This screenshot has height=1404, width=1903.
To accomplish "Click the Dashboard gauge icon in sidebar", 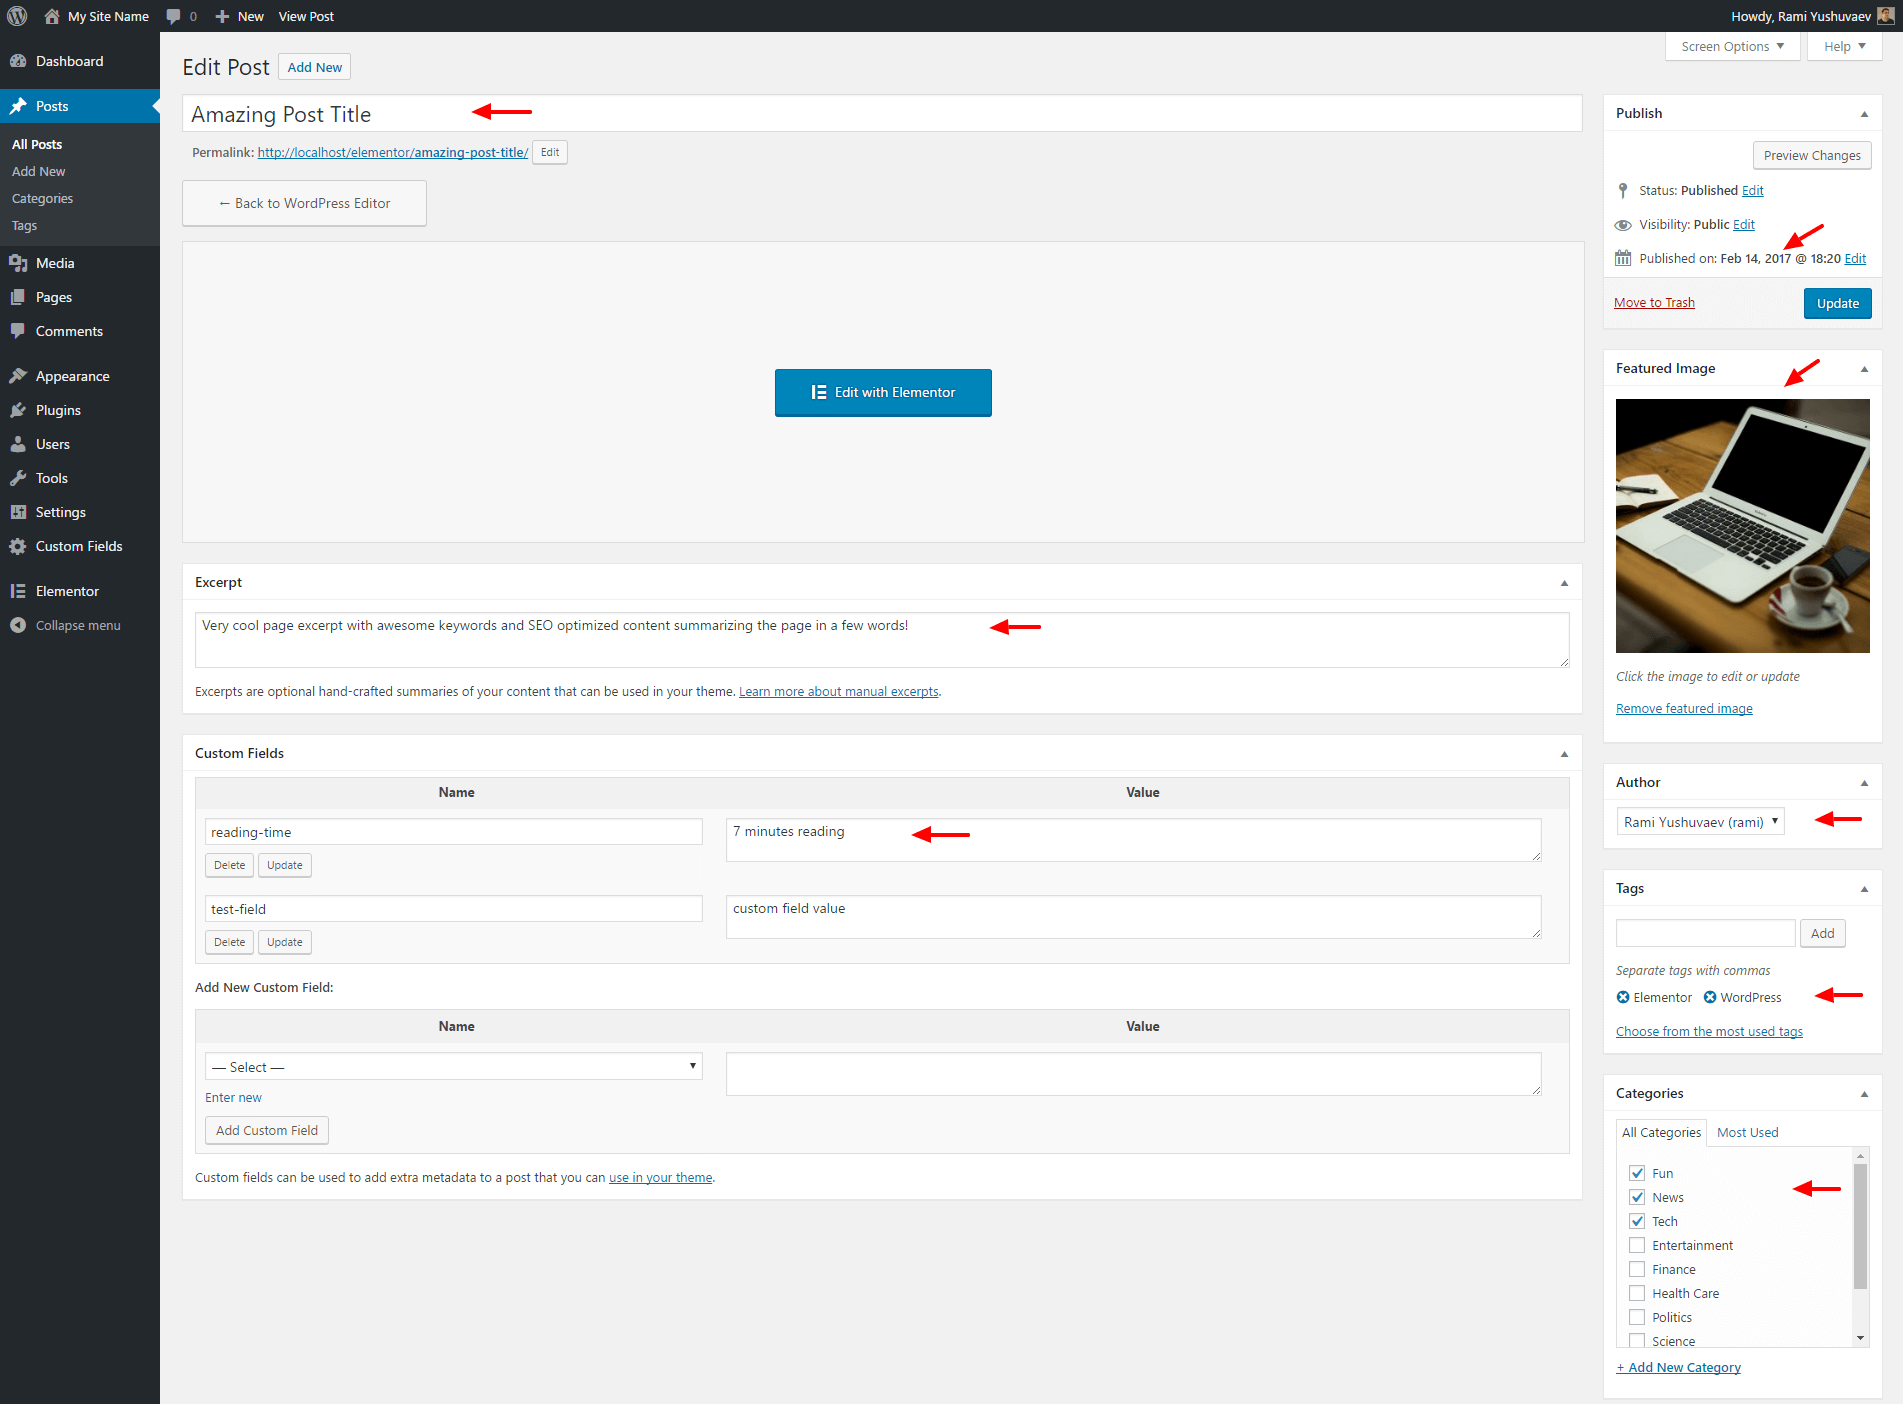I will 18,61.
